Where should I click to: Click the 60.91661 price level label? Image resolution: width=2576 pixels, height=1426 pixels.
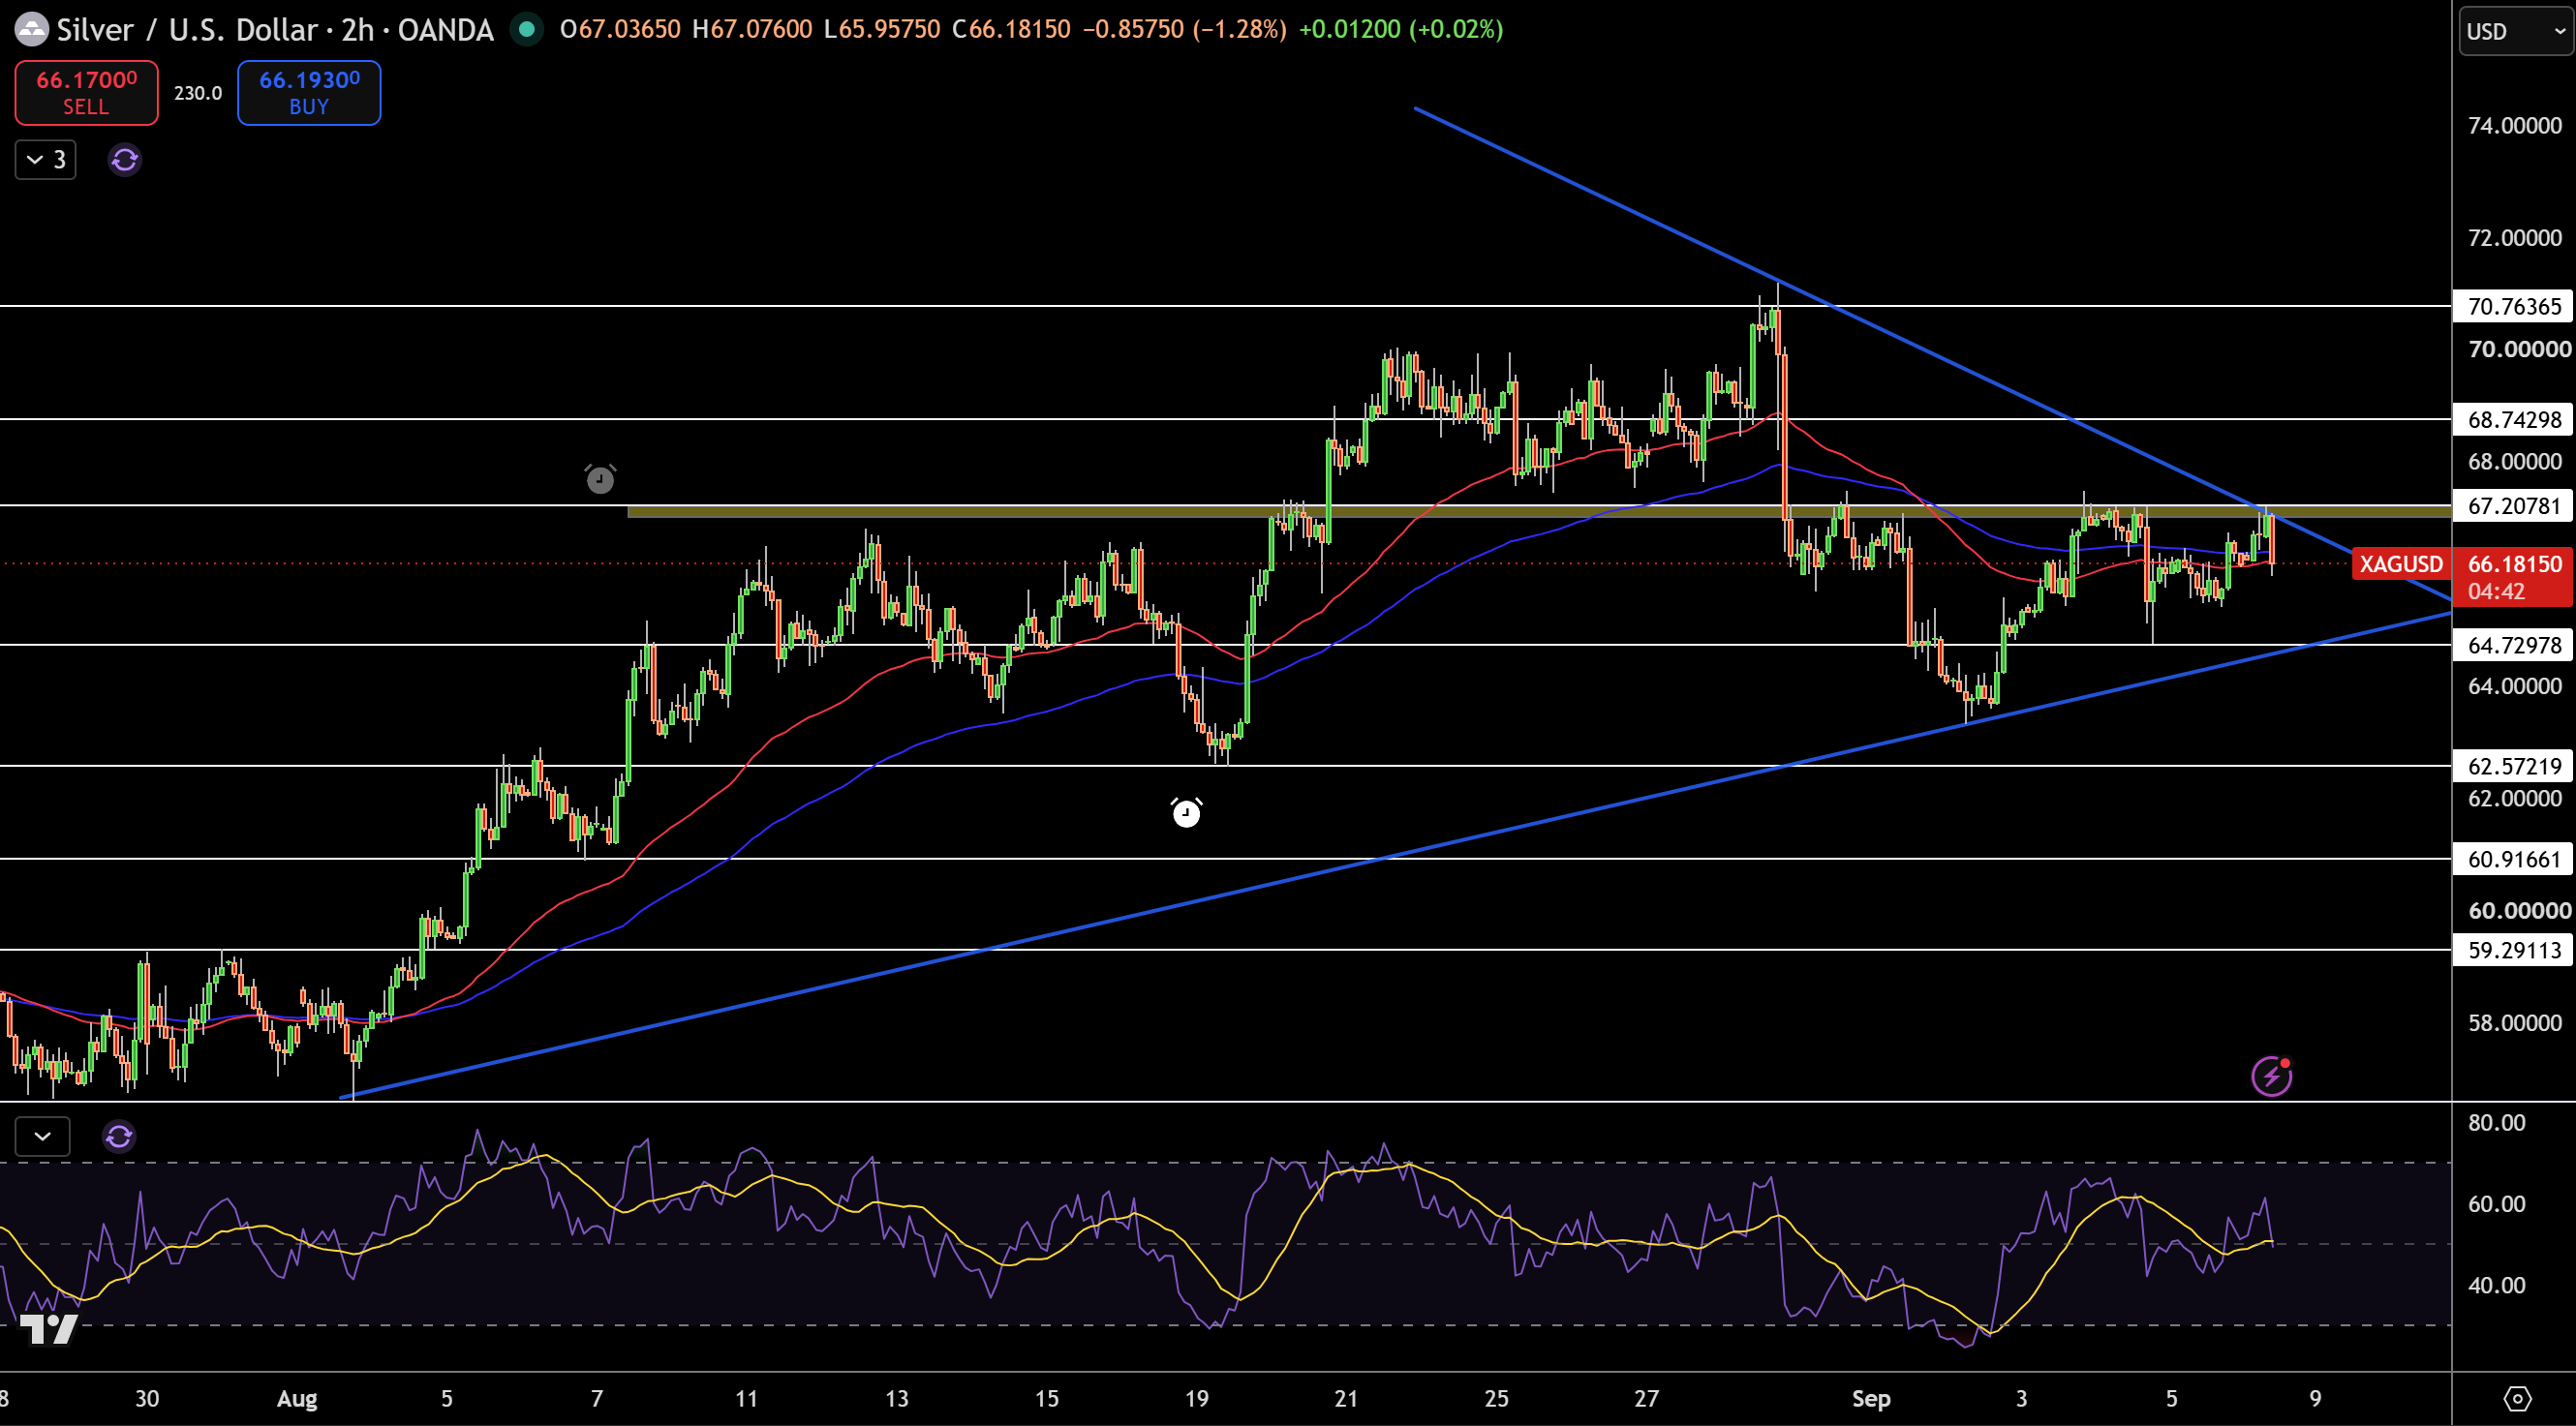2513,859
